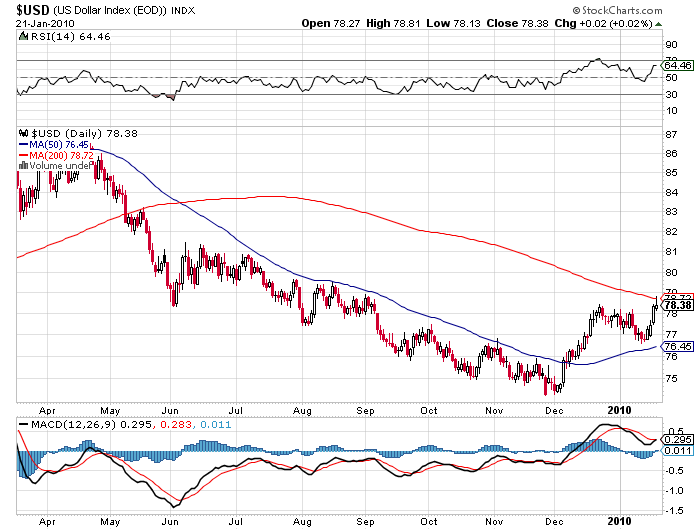Click the 78.38 last price tag
Screen dimensions: 700x530
click(x=678, y=305)
